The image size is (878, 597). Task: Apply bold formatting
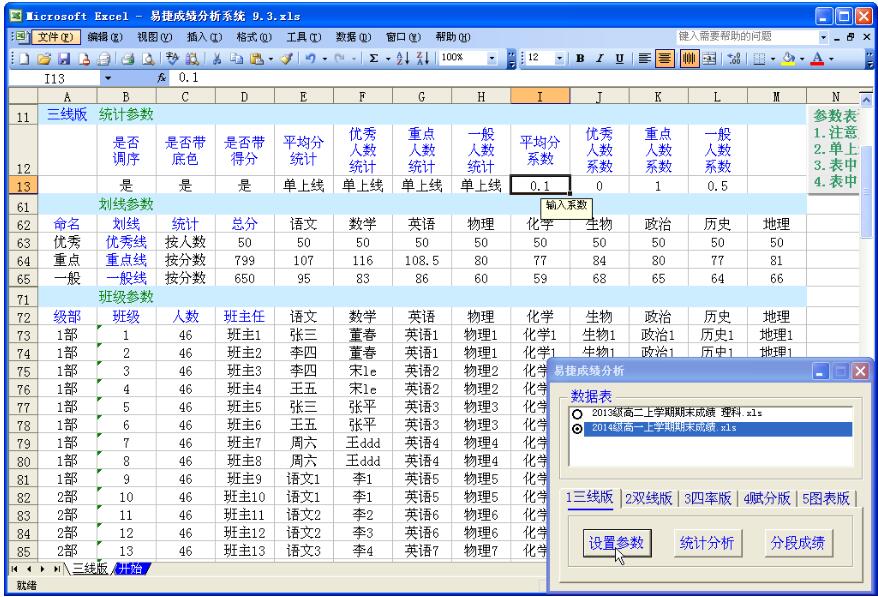(580, 58)
